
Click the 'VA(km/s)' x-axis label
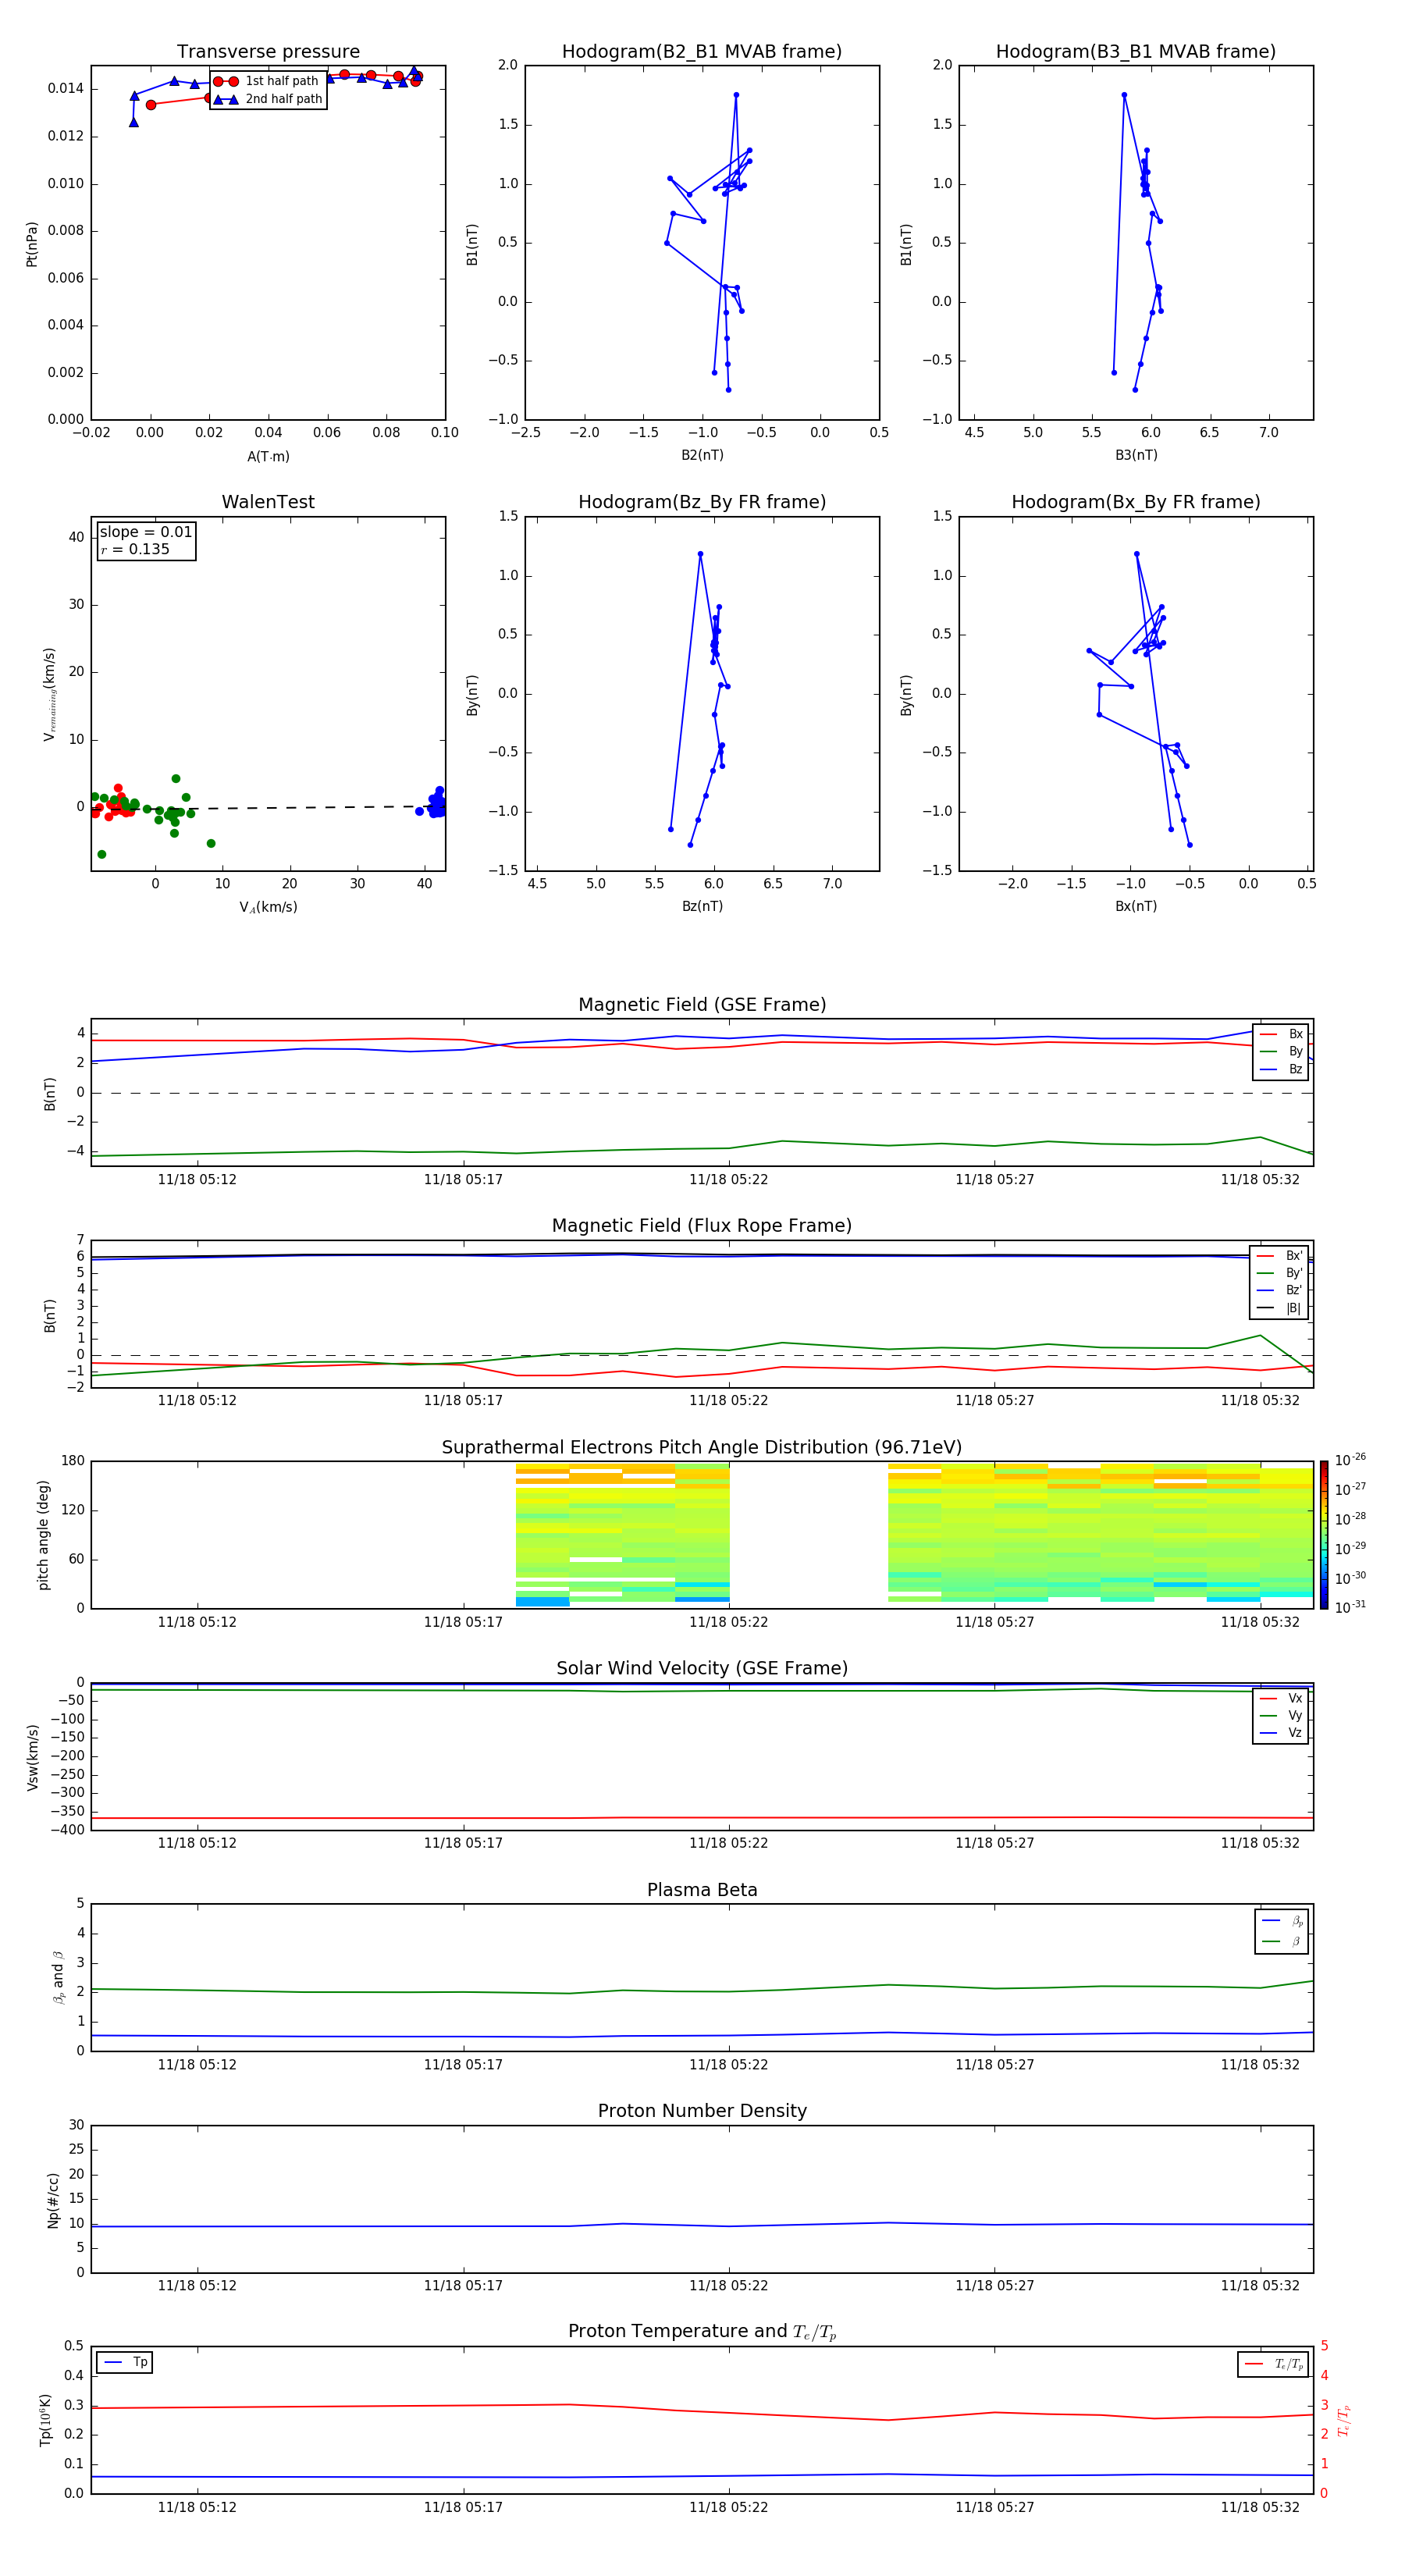268,907
